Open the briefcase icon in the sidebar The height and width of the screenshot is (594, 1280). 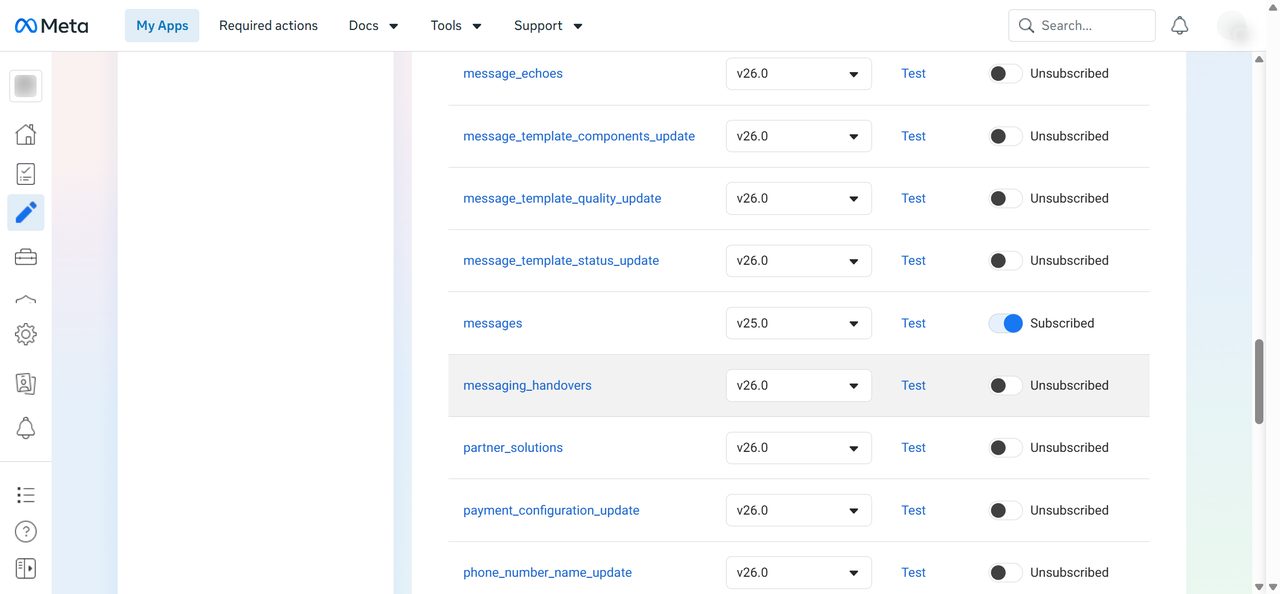click(x=26, y=257)
